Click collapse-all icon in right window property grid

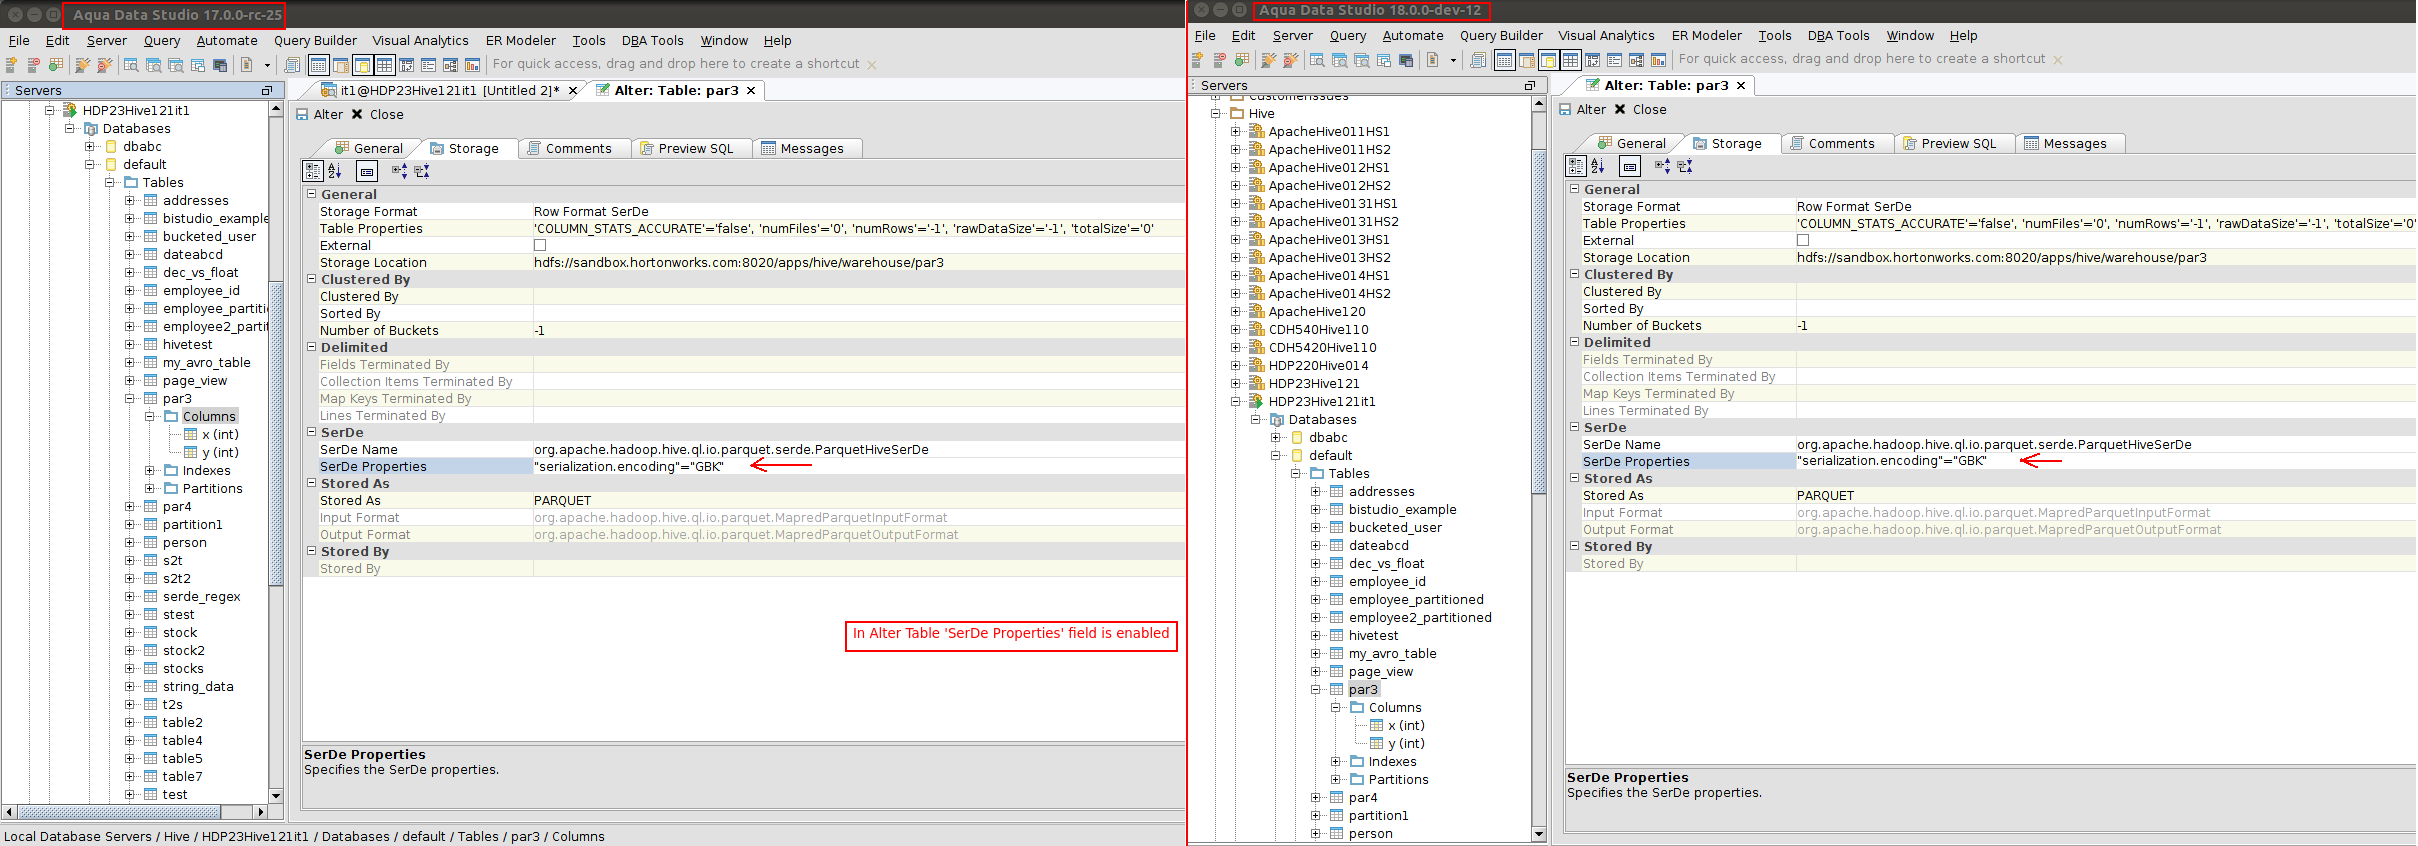(x=1685, y=166)
